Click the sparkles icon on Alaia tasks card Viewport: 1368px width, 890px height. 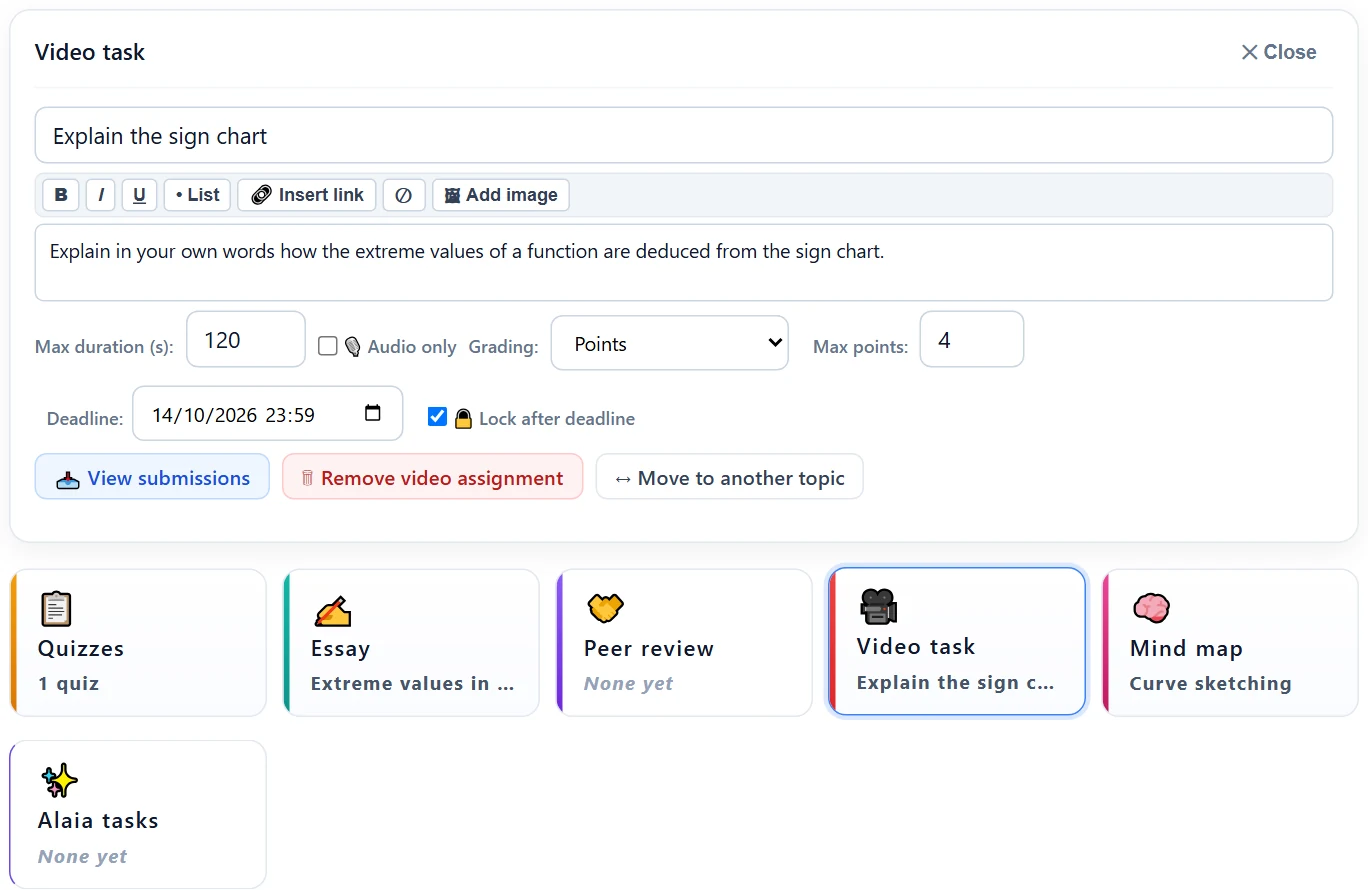point(59,781)
